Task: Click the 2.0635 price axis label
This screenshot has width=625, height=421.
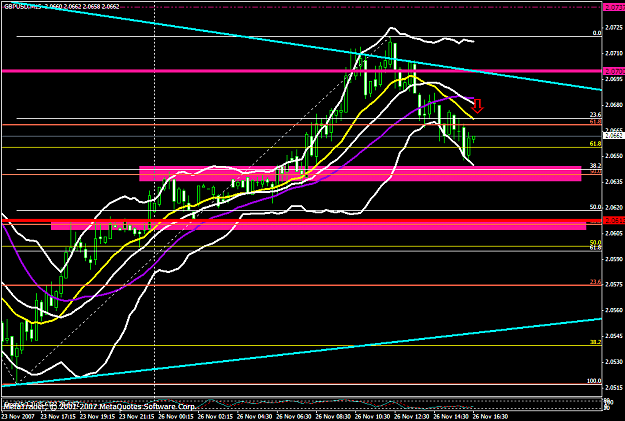Action: (614, 181)
